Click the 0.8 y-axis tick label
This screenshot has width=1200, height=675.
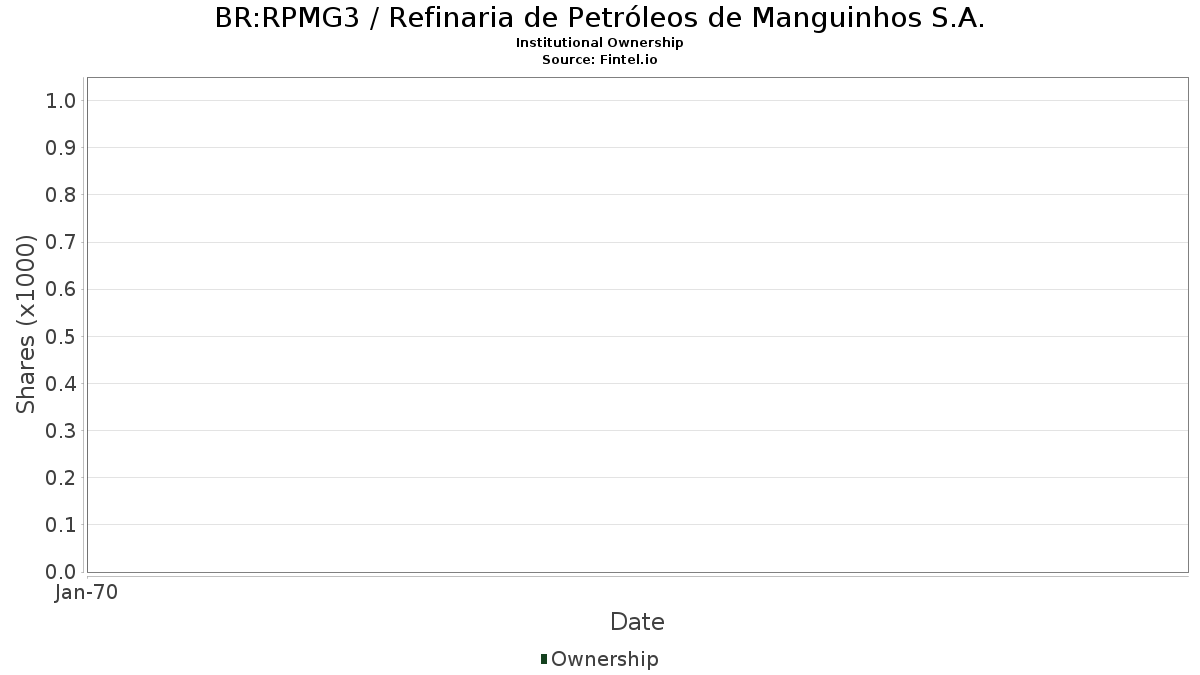coord(61,195)
